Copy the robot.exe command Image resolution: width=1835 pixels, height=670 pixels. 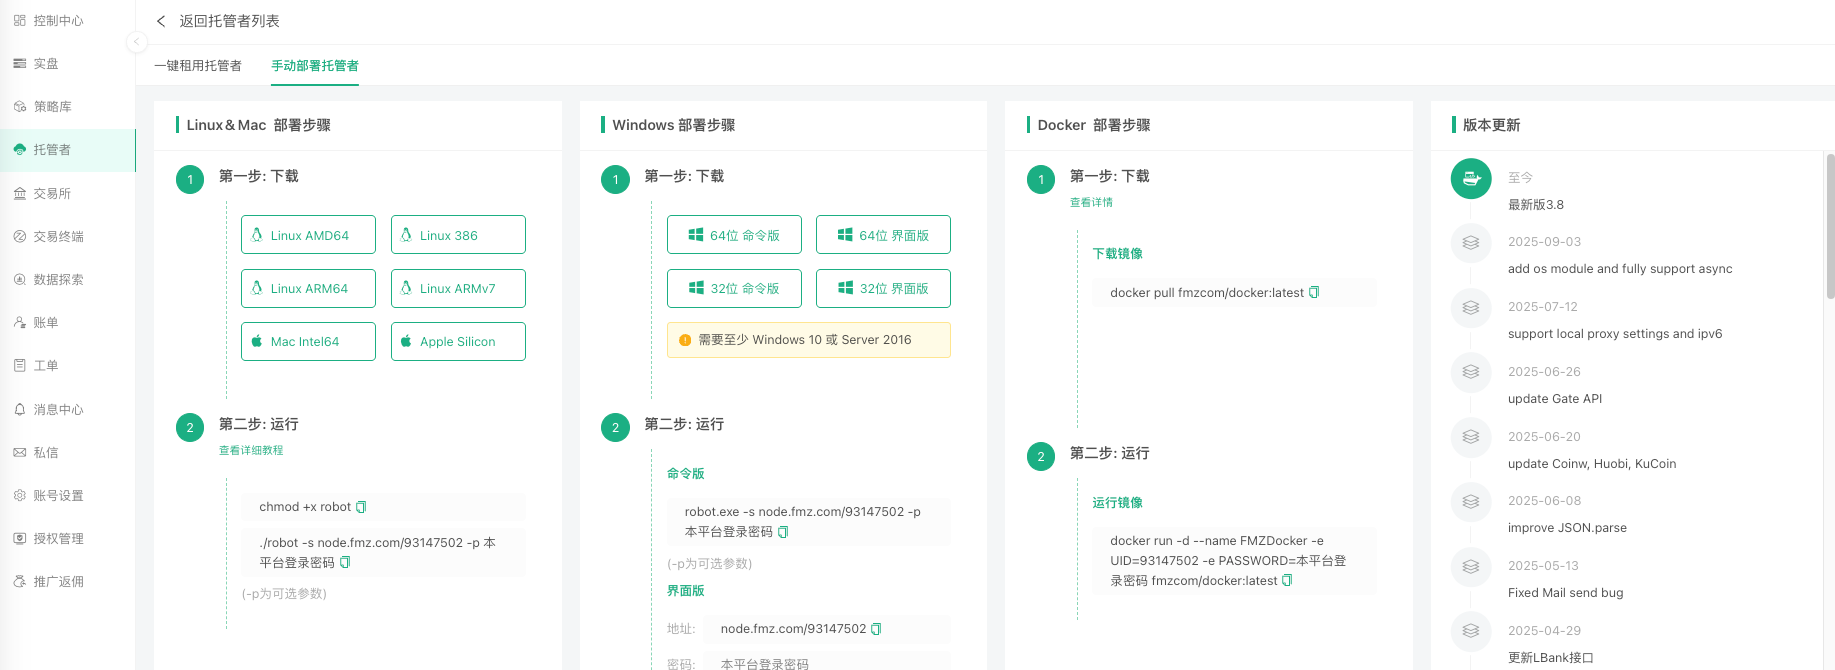pos(783,532)
